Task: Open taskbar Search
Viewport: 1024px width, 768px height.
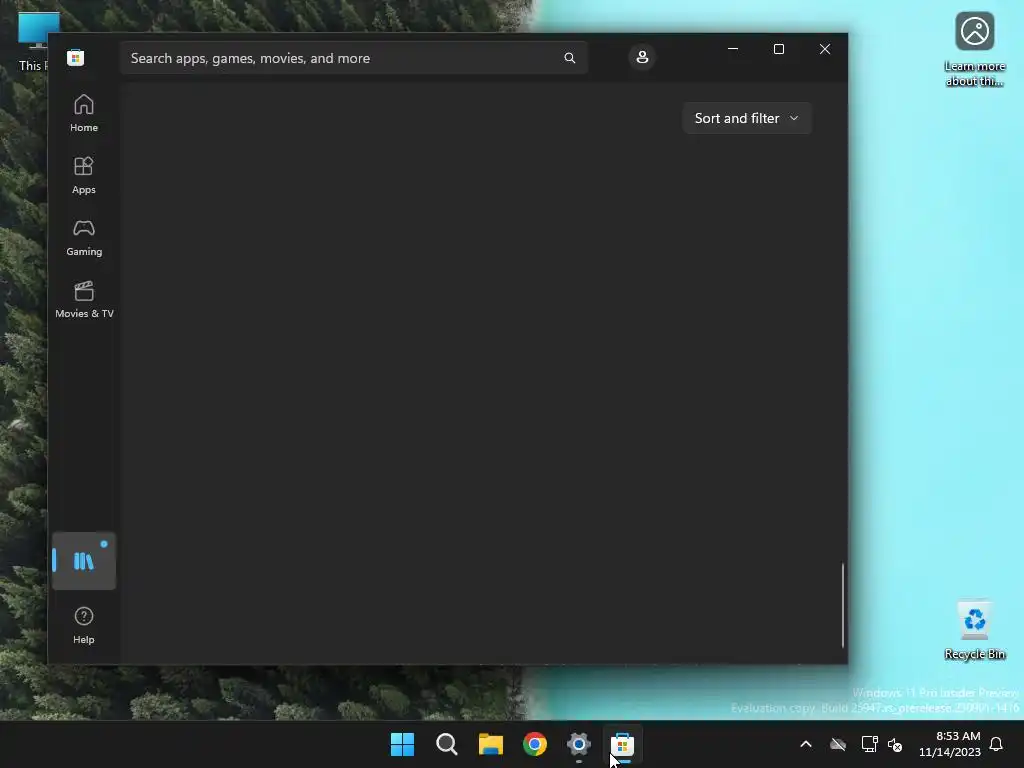Action: pyautogui.click(x=447, y=744)
